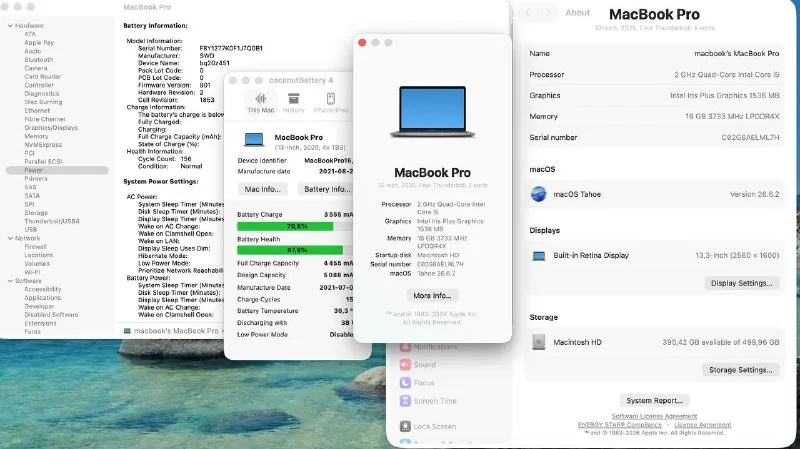Select USB in System Report sidebar
The width and height of the screenshot is (800, 449).
click(30, 230)
